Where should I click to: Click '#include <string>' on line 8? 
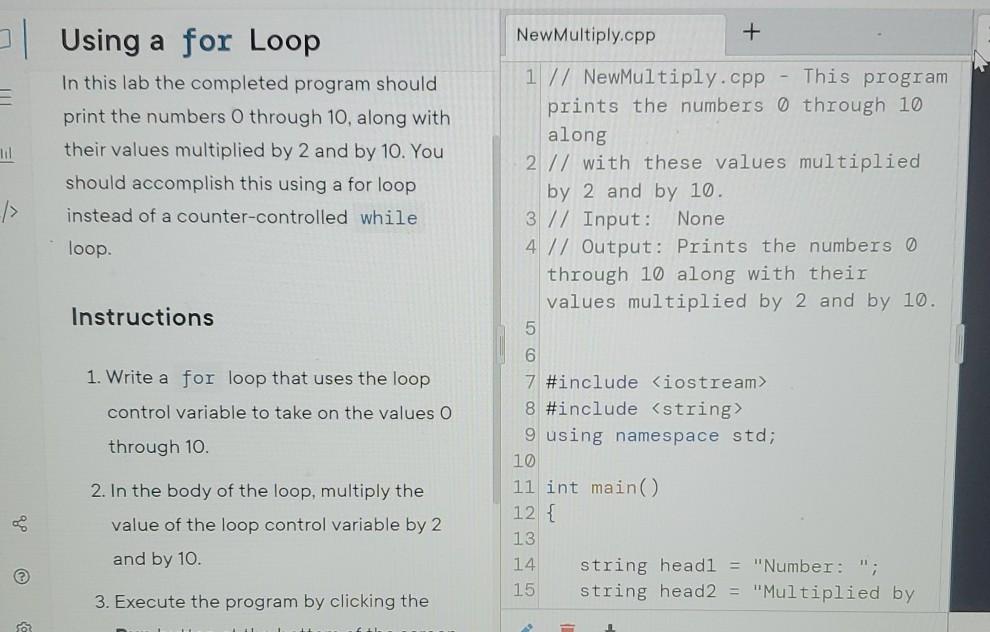pyautogui.click(x=644, y=409)
